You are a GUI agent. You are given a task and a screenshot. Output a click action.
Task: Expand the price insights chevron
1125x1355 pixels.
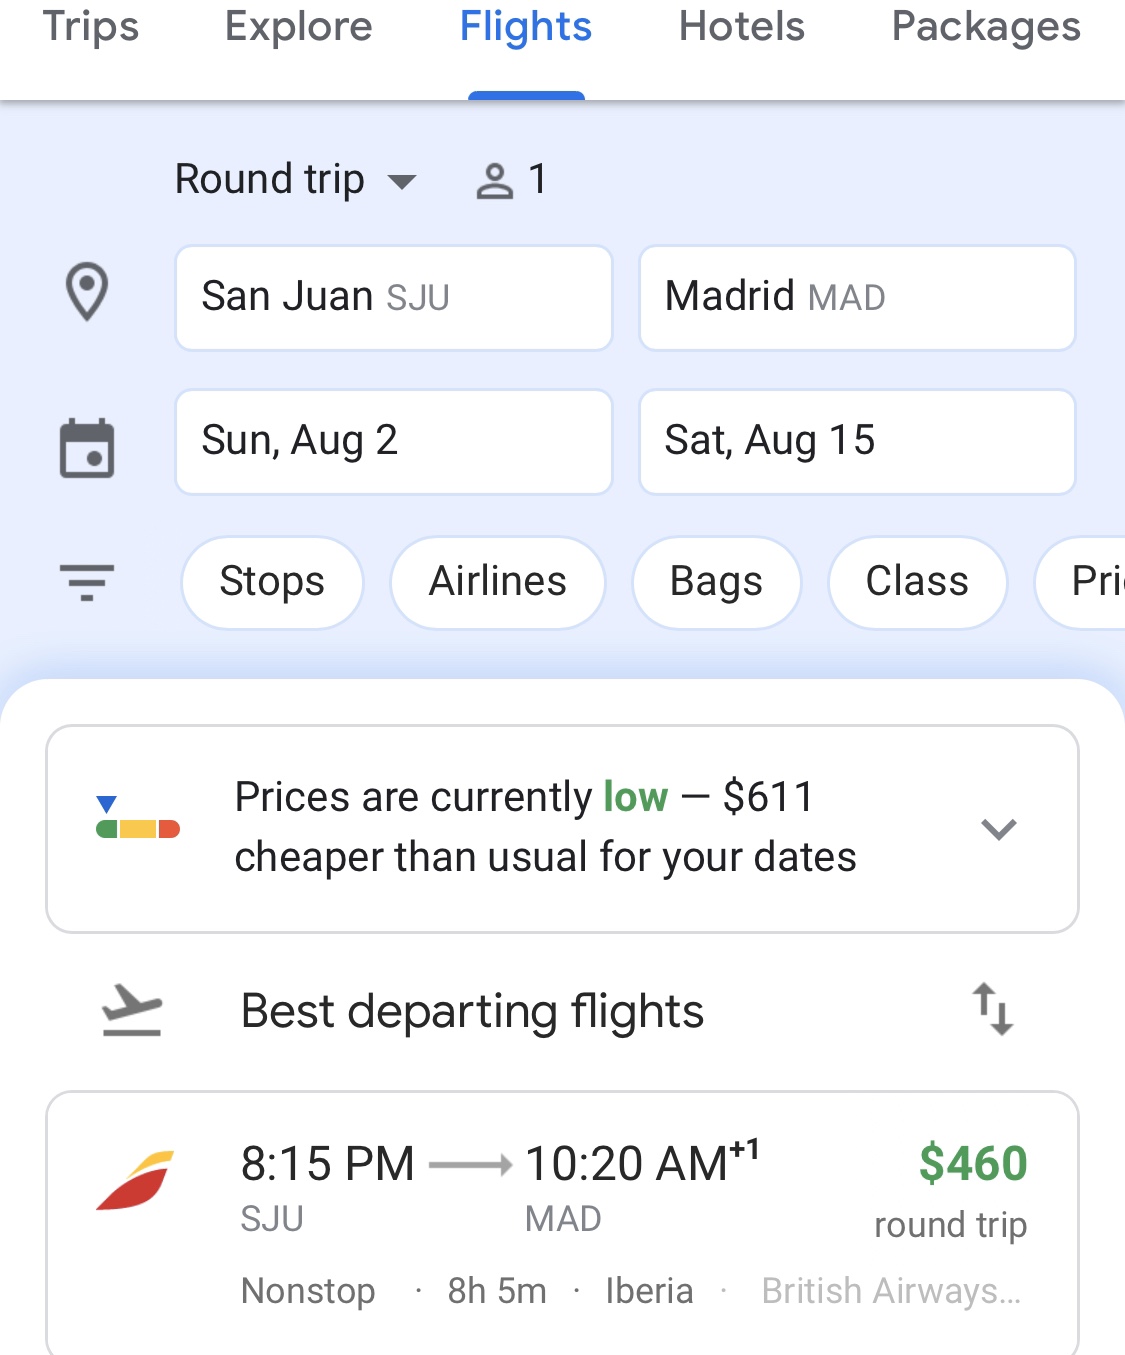click(x=999, y=829)
